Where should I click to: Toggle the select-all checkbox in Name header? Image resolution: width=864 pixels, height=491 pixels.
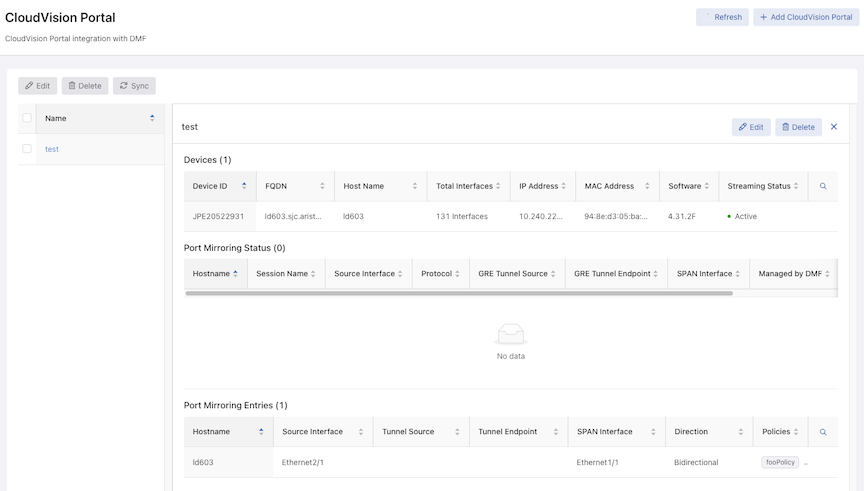27,118
